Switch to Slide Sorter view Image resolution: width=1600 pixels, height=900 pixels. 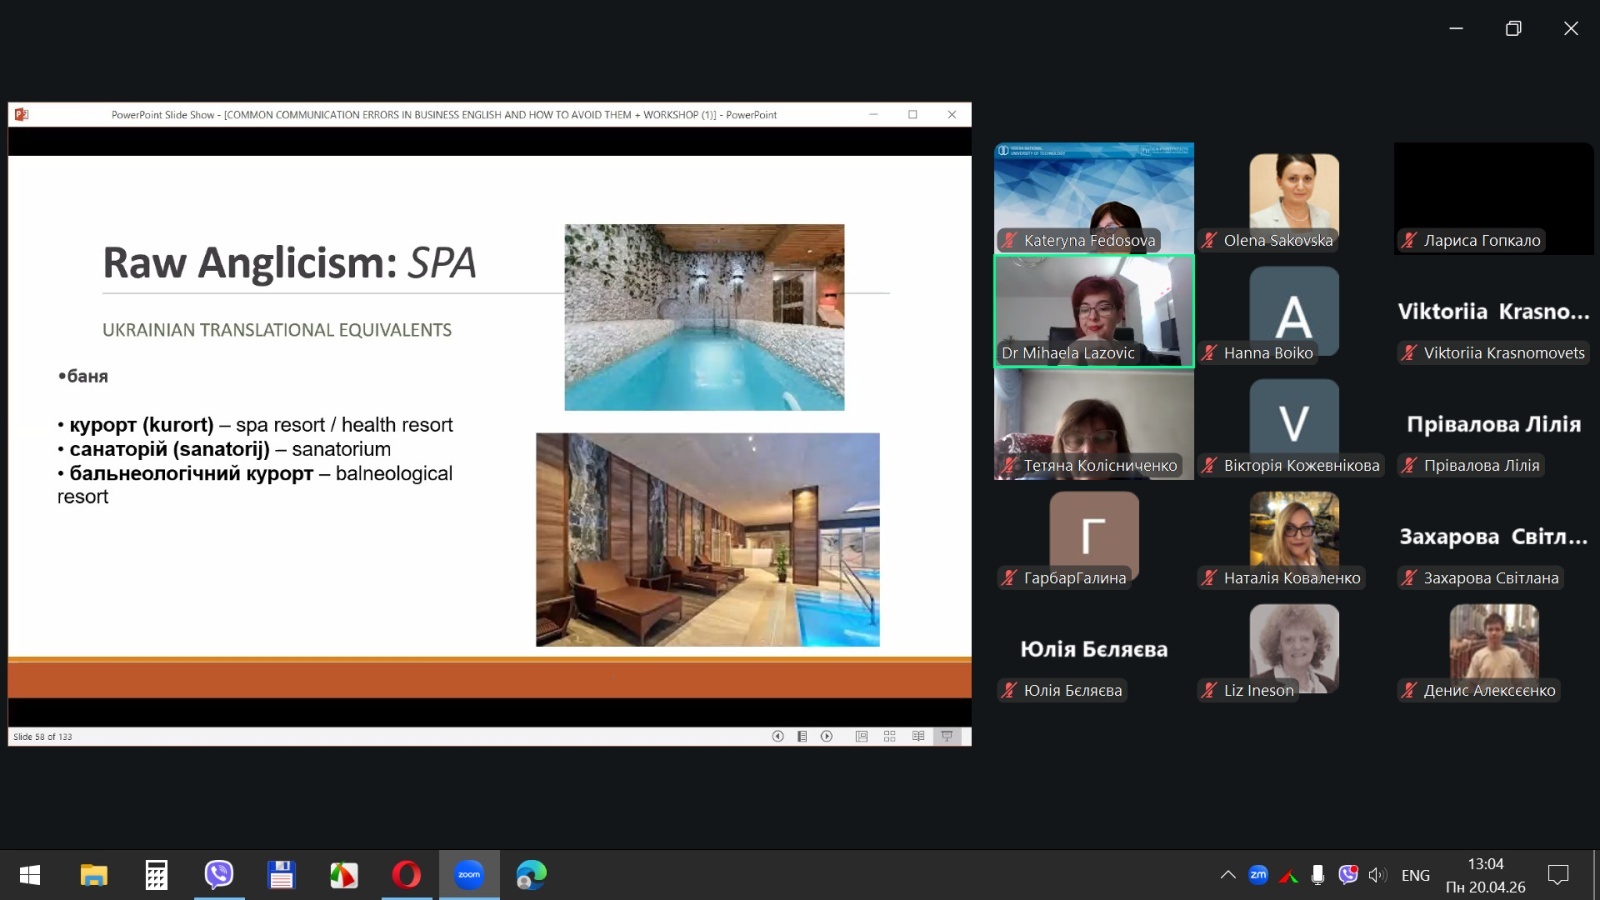pos(889,736)
